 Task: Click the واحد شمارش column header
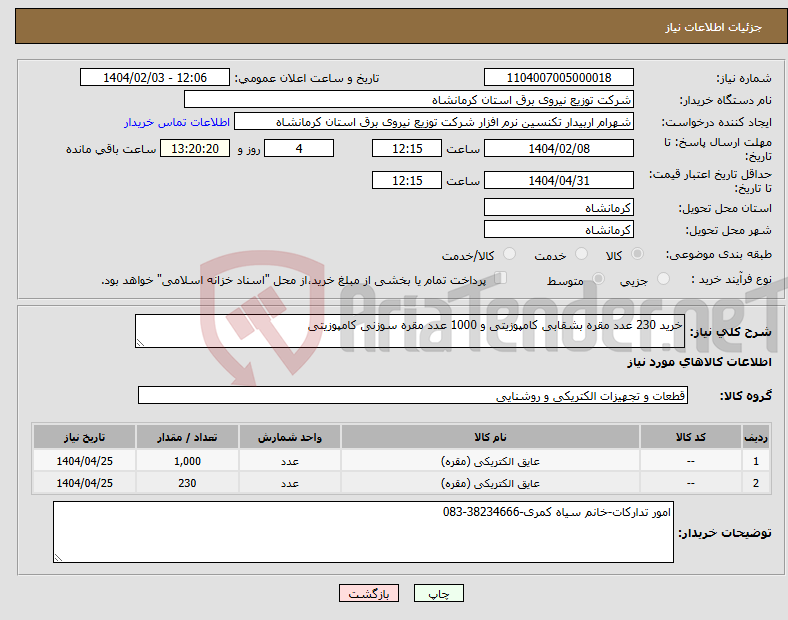tap(289, 437)
